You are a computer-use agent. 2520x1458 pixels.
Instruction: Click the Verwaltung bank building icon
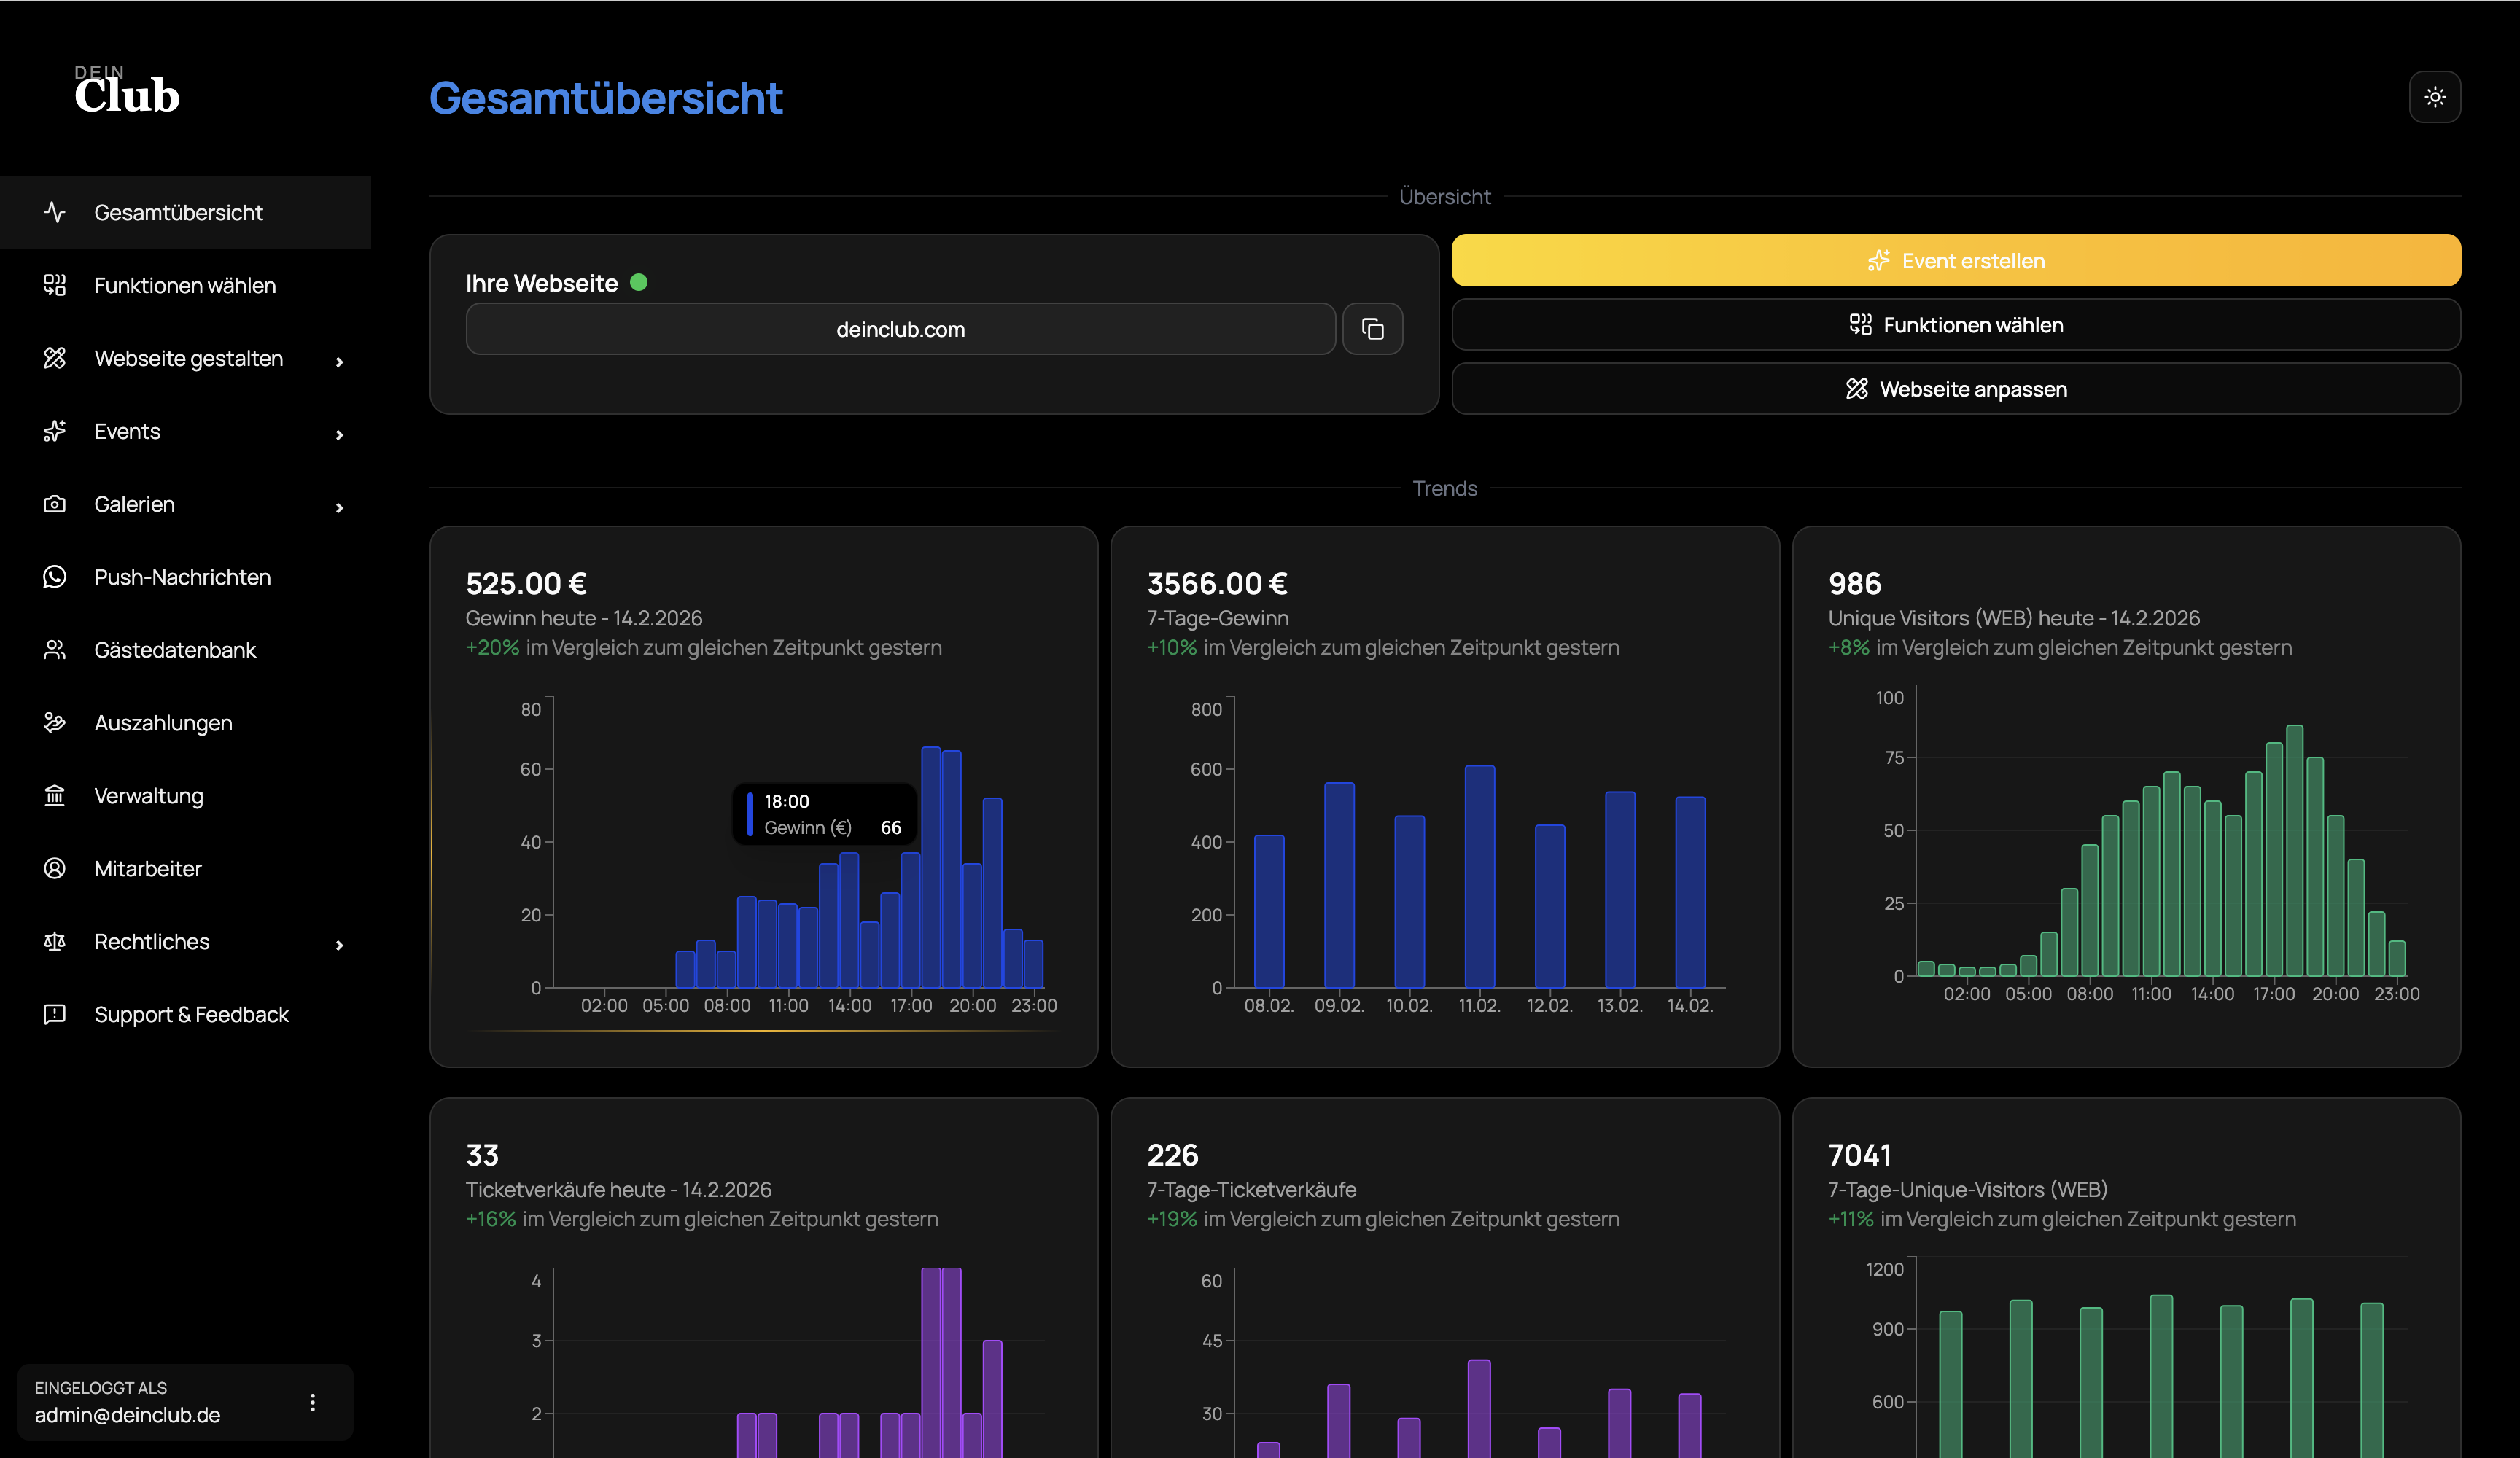tap(55, 795)
